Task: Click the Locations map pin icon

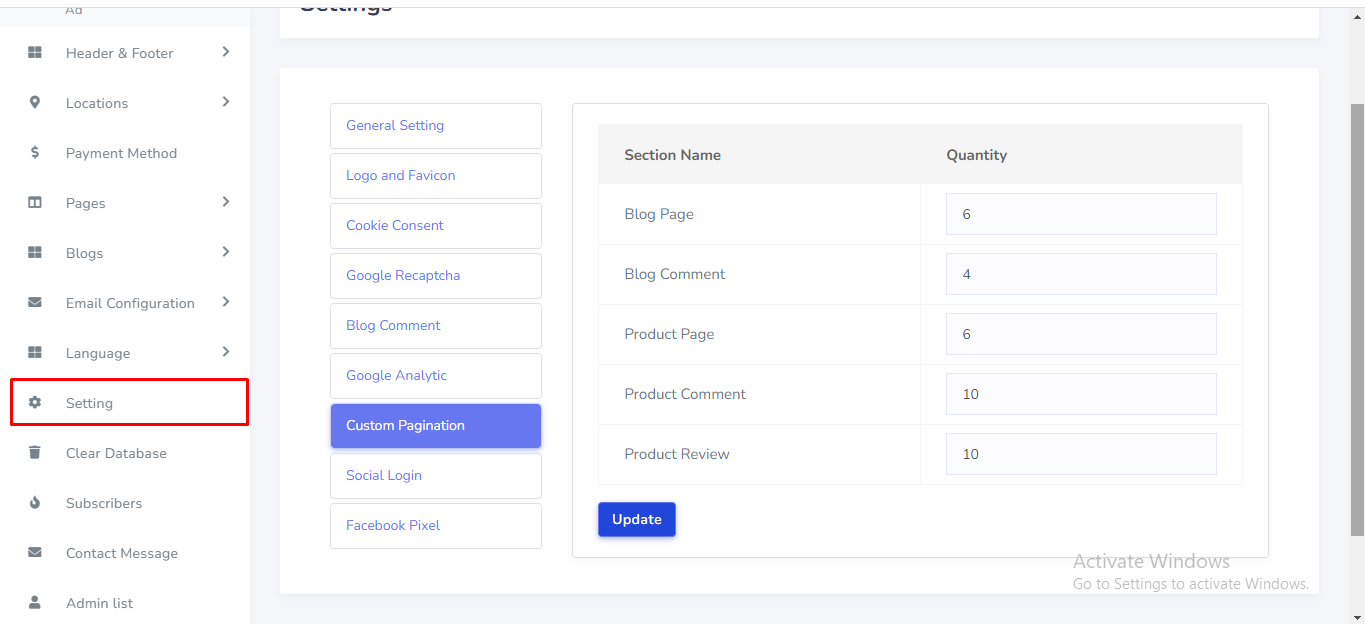Action: tap(35, 103)
